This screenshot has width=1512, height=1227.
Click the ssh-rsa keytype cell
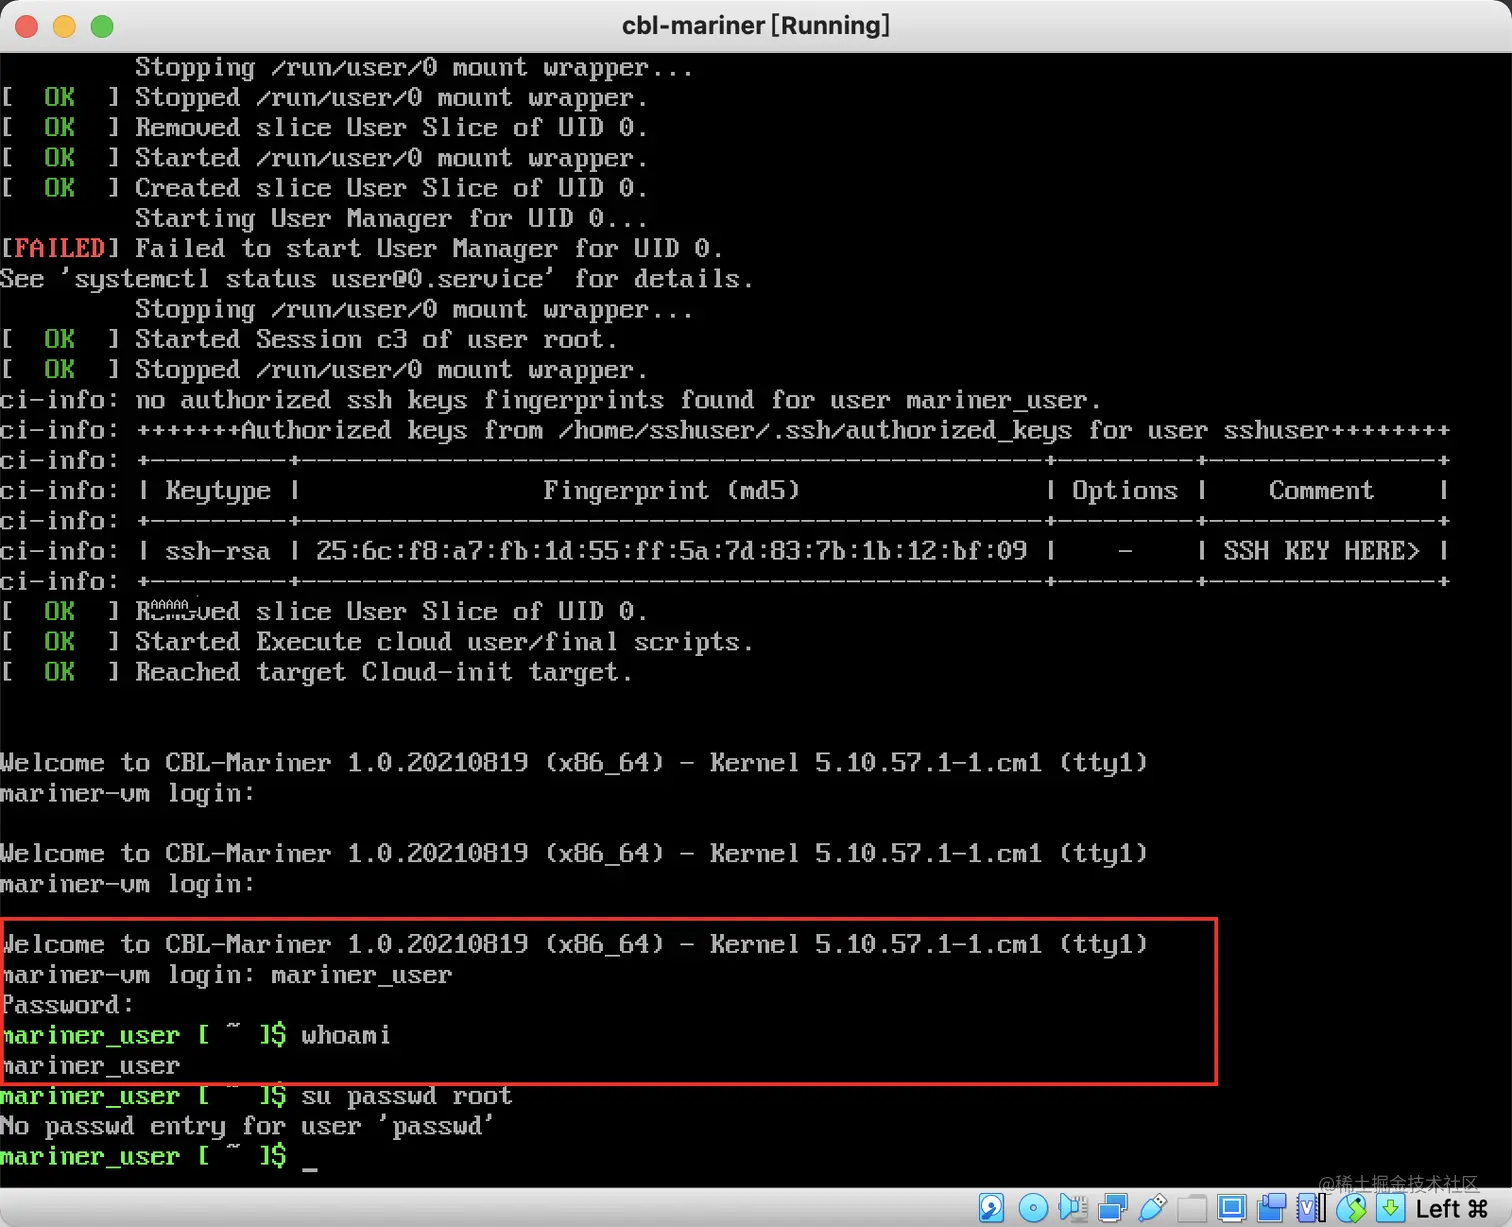218,551
